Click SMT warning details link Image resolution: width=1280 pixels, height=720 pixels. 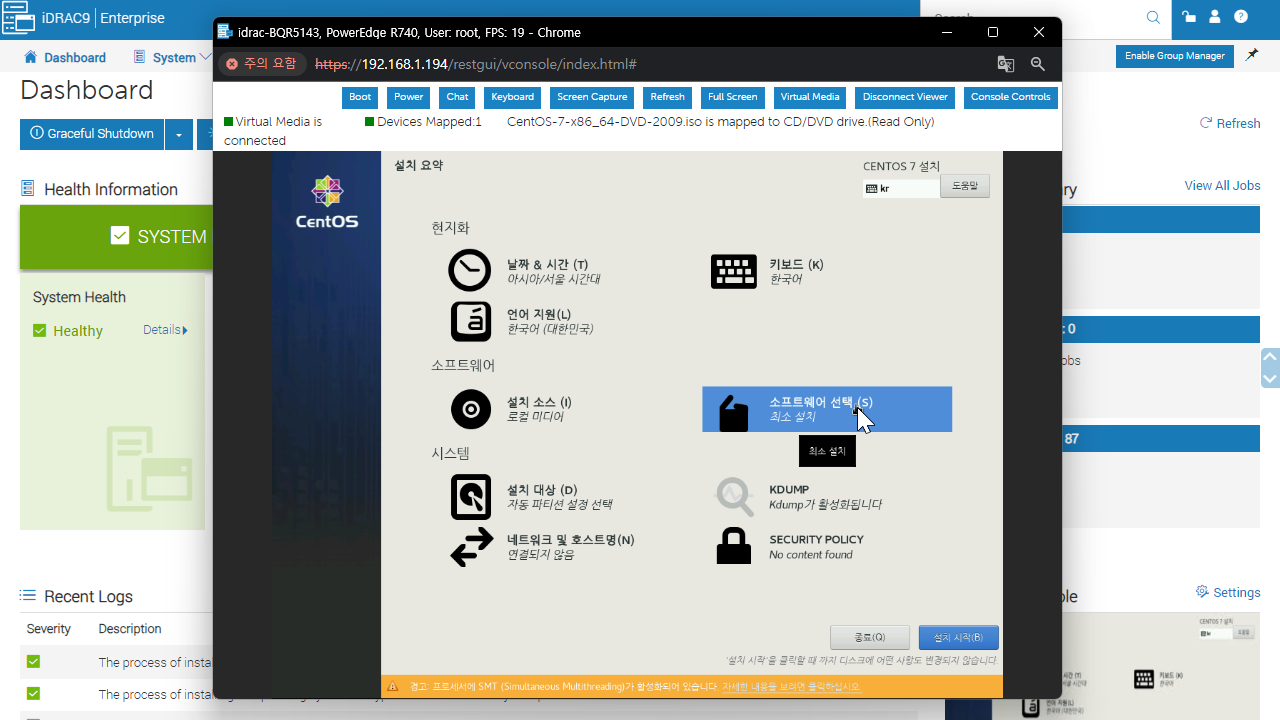(x=791, y=687)
